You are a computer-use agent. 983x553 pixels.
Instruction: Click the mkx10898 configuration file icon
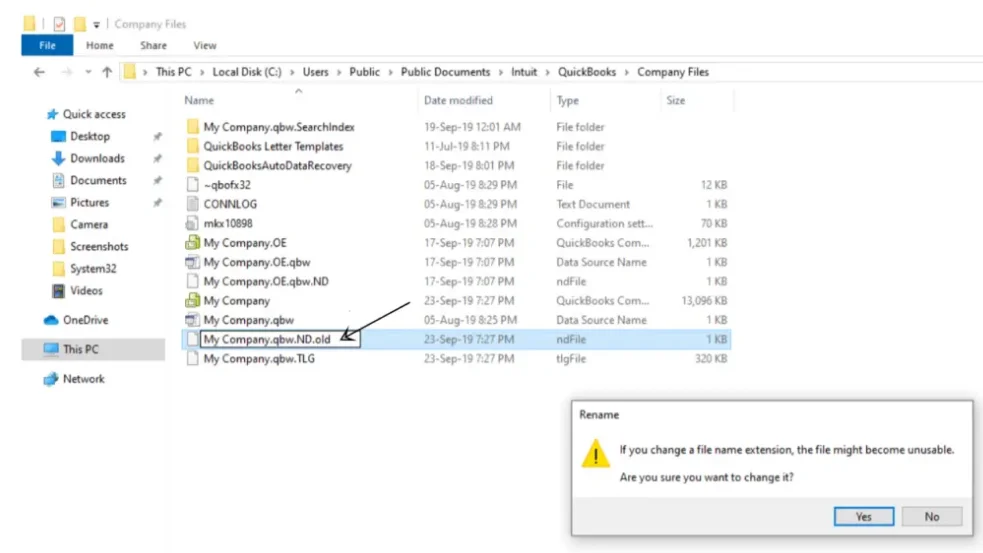pyautogui.click(x=193, y=224)
